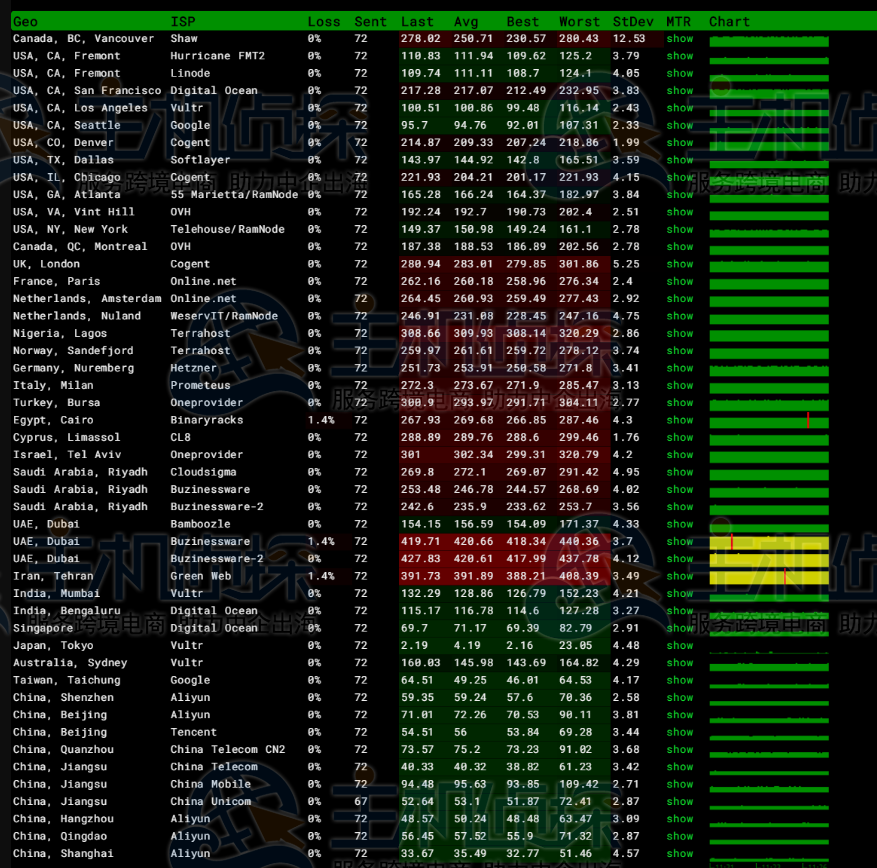The height and width of the screenshot is (868, 877).
Task: Show MTR for Germany, Nuremberg Hetzner
Action: point(679,368)
